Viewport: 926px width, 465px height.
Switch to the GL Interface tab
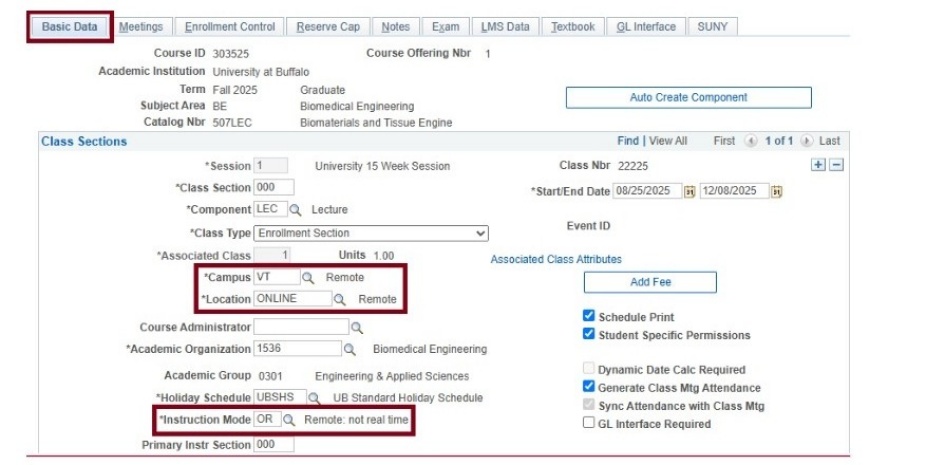tap(646, 27)
